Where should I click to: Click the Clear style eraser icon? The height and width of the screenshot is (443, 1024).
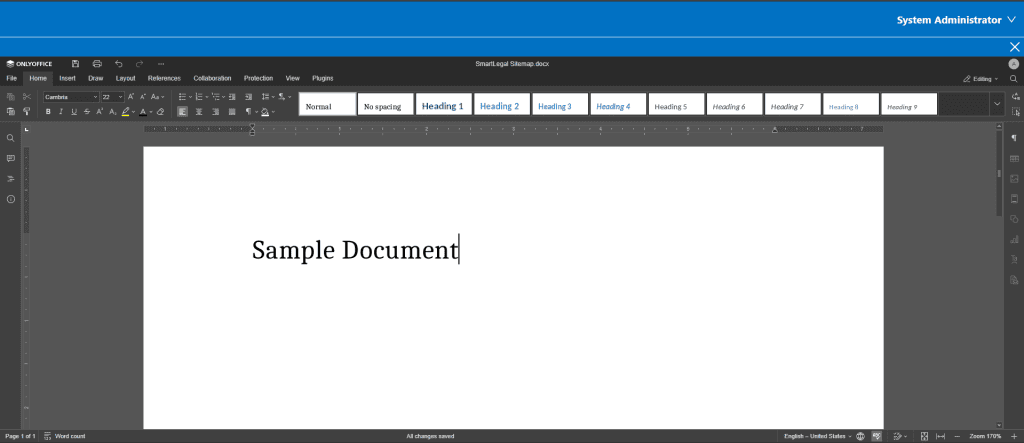coord(160,112)
